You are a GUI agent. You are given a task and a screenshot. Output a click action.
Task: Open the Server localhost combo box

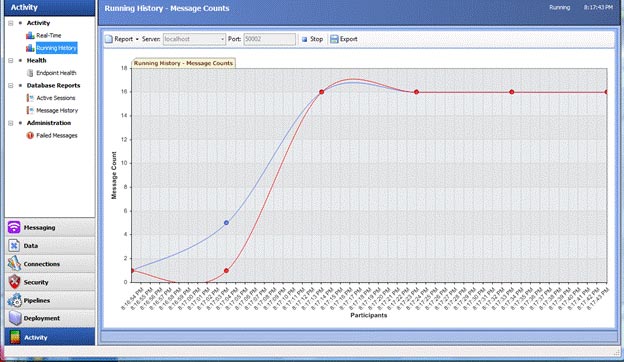click(x=194, y=39)
